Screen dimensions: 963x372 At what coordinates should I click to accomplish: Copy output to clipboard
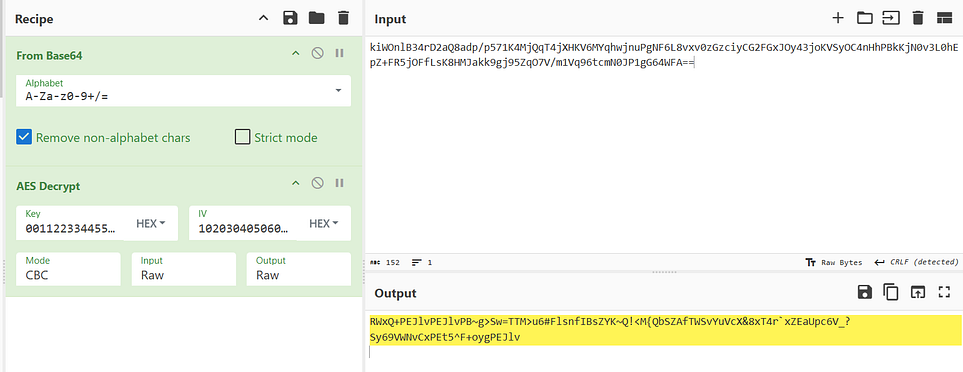coord(891,292)
